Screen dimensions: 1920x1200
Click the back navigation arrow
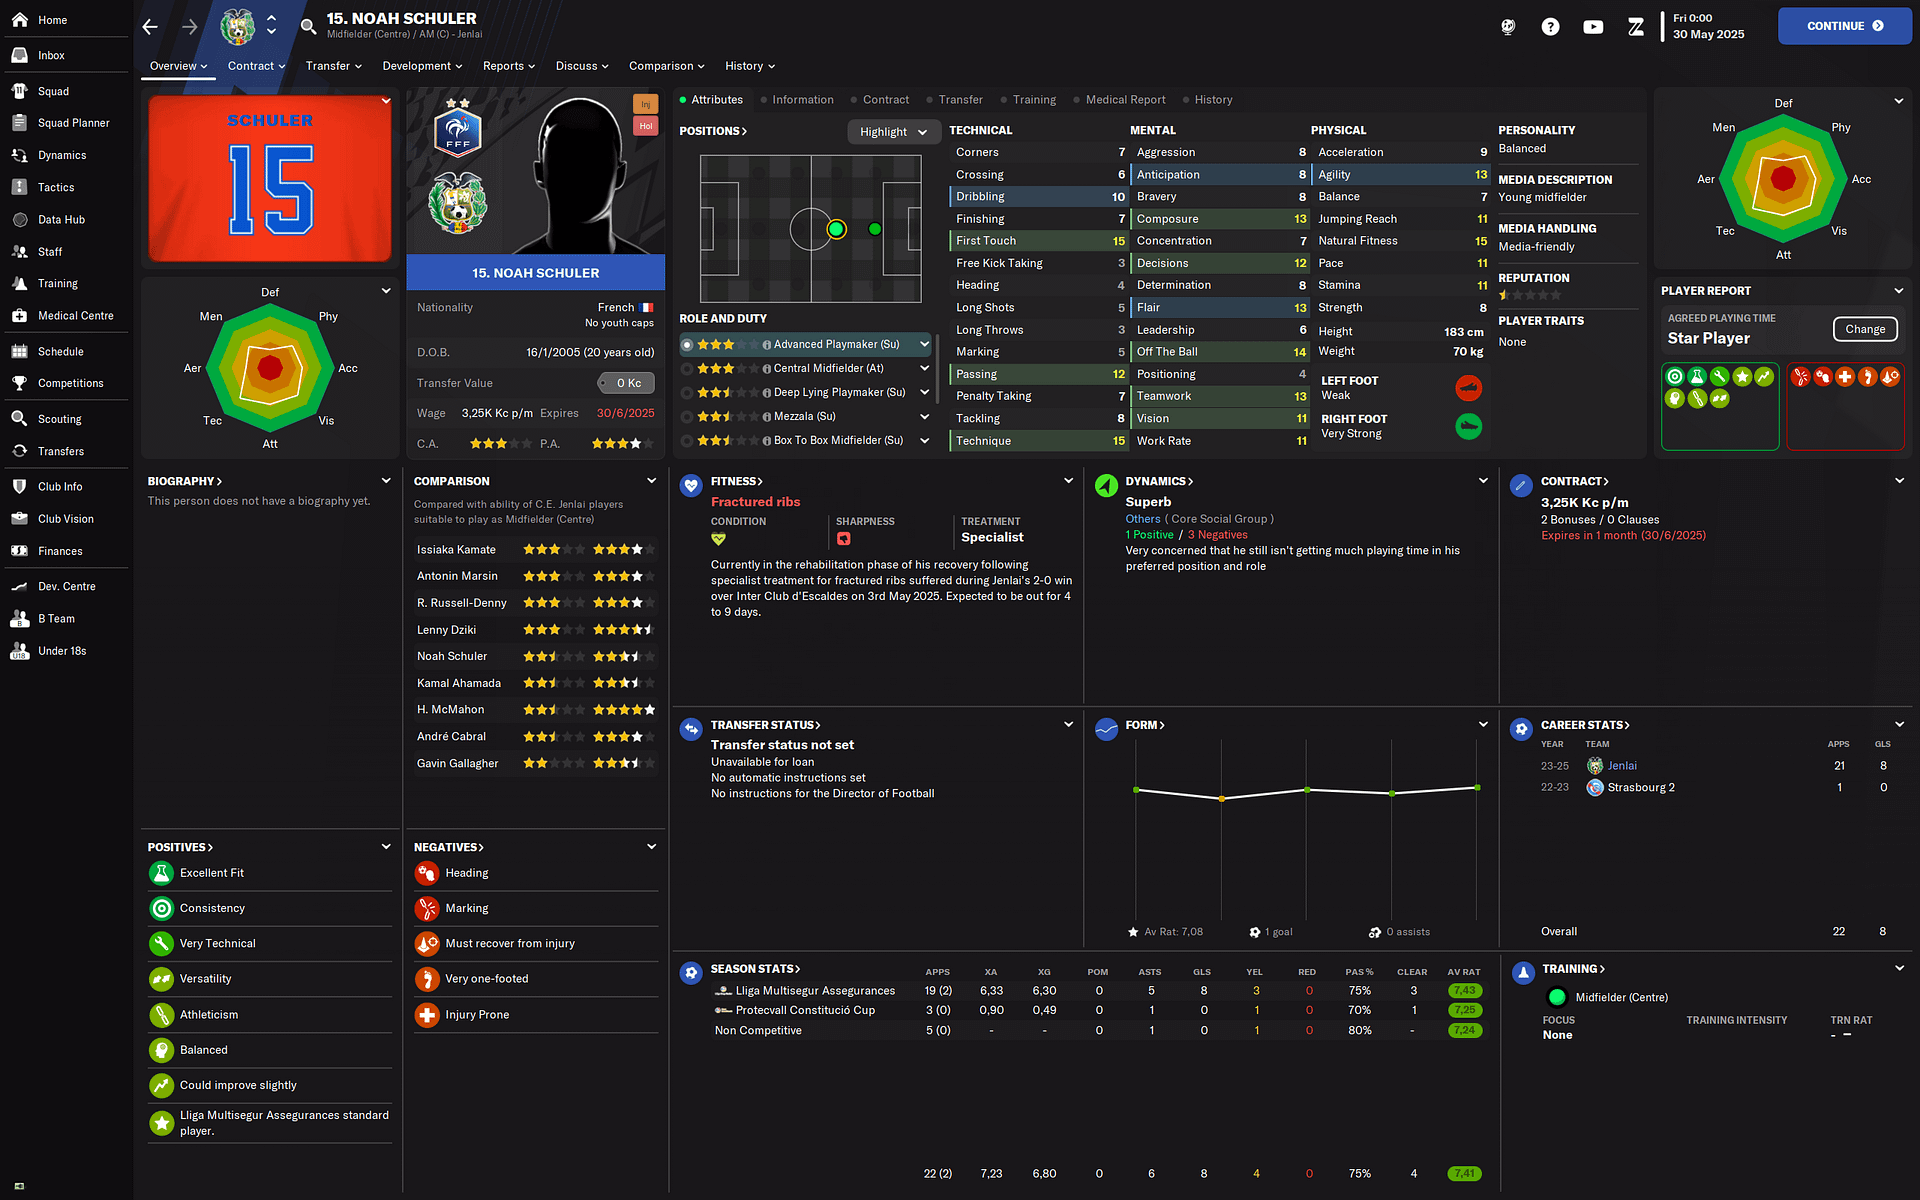150,27
